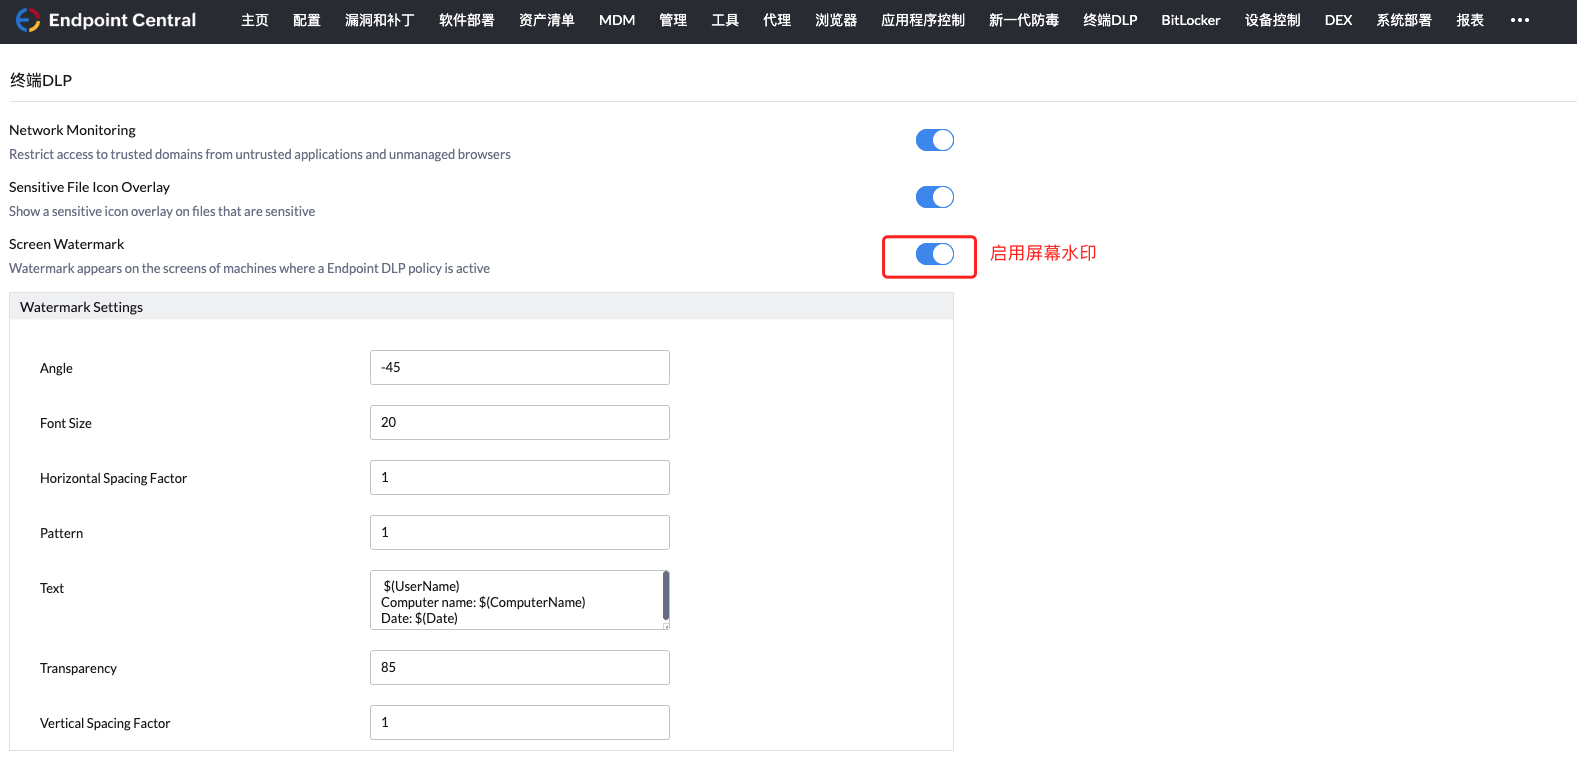The image size is (1577, 784).
Task: Open the MDM navigation item
Action: [616, 20]
